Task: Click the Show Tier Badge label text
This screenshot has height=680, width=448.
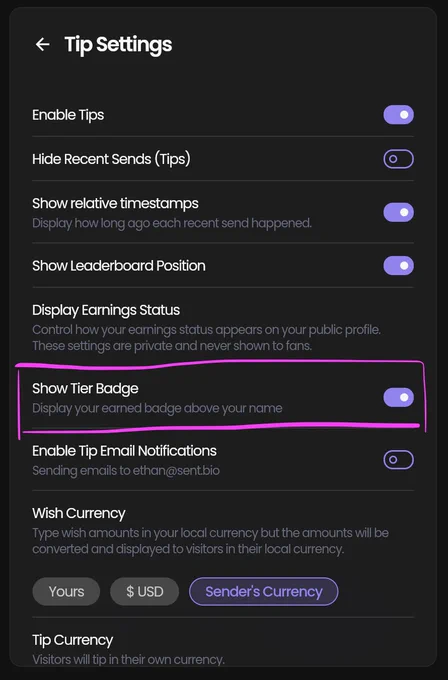Action: click(85, 389)
